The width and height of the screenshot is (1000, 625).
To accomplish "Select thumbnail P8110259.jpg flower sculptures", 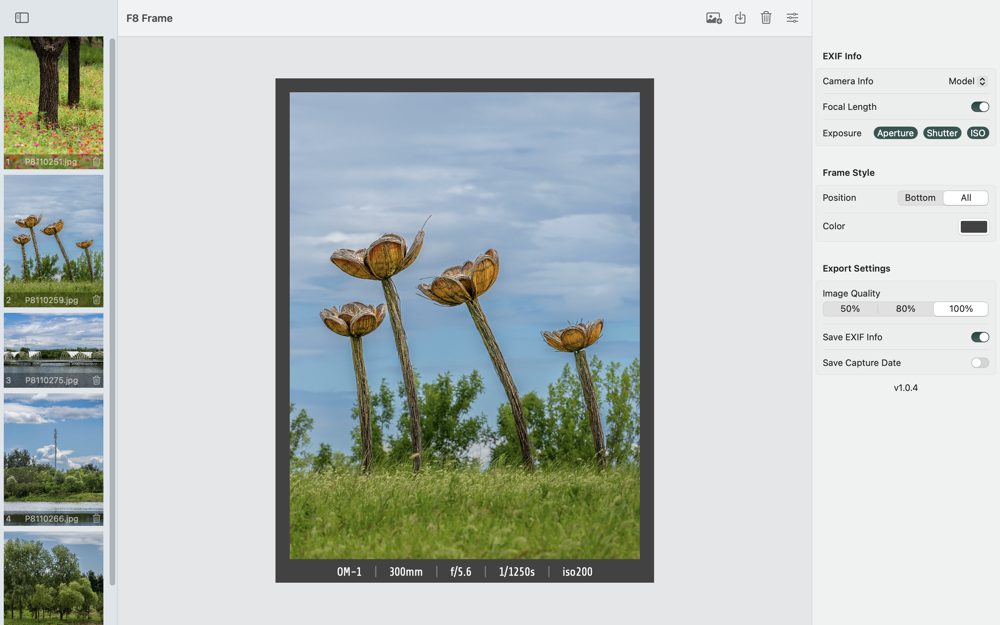I will click(54, 240).
